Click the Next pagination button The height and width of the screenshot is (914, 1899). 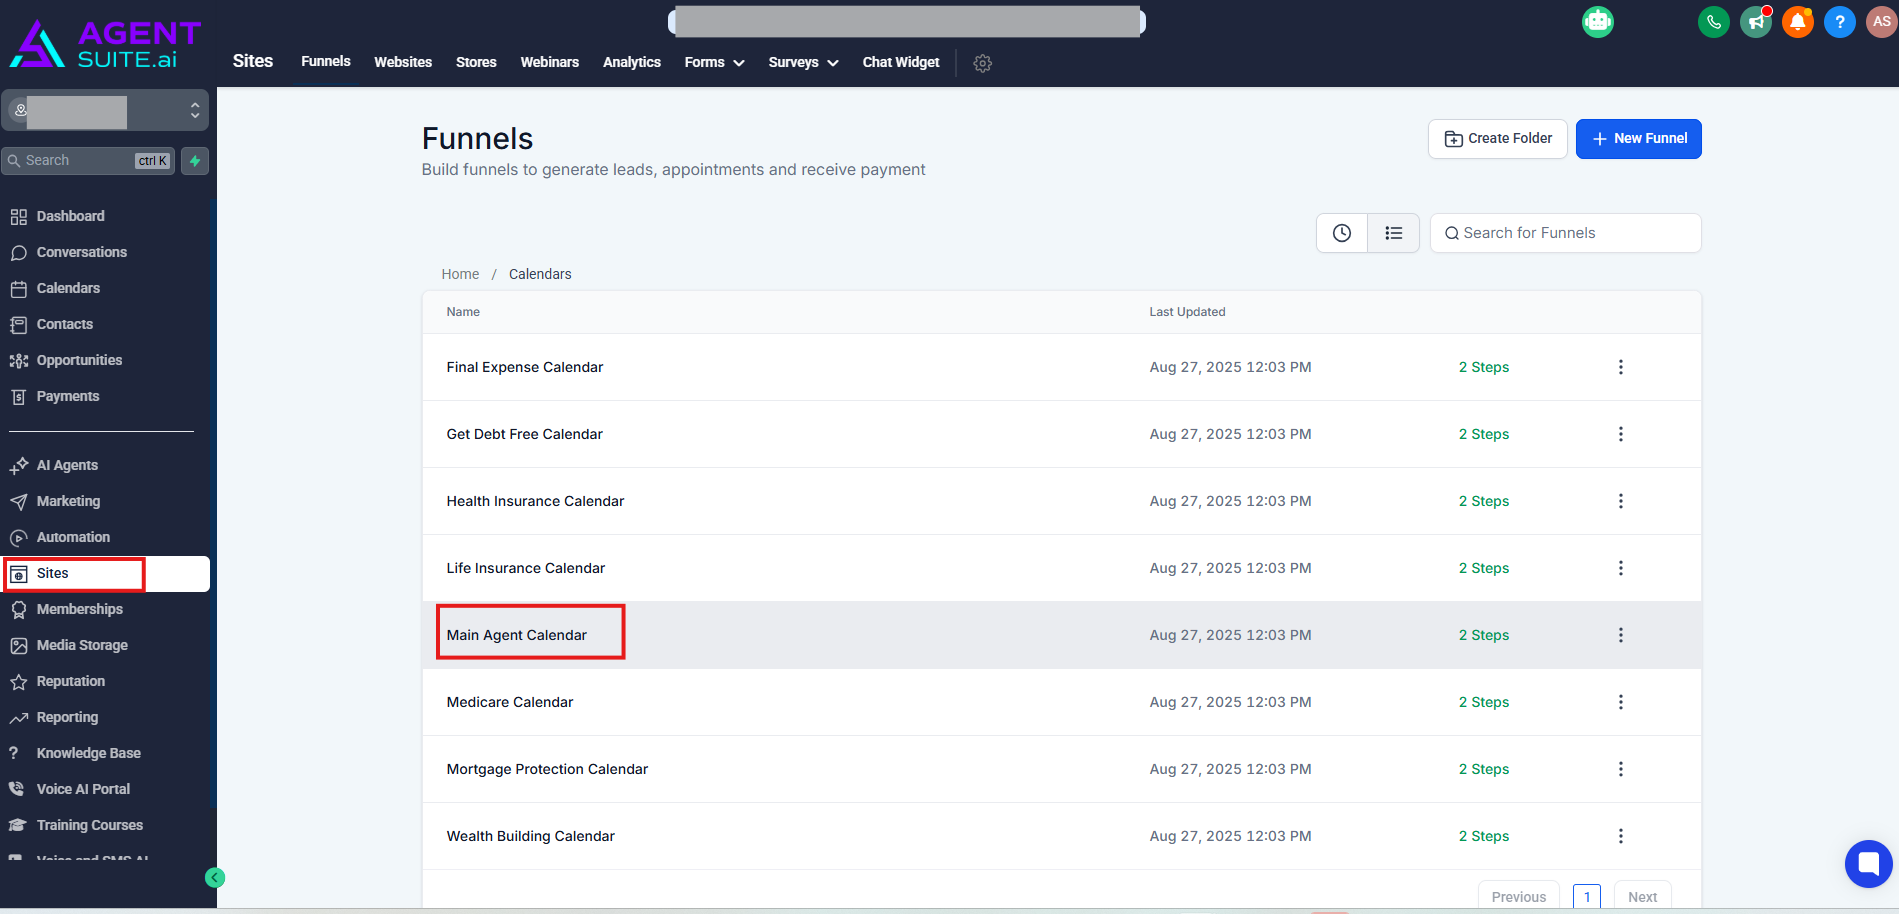pyautogui.click(x=1642, y=897)
